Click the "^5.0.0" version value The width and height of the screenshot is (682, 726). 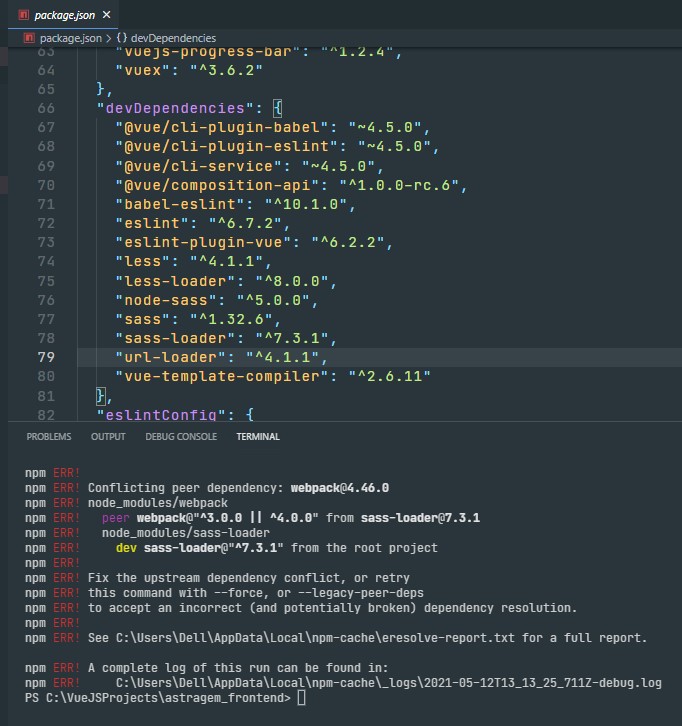tap(273, 300)
